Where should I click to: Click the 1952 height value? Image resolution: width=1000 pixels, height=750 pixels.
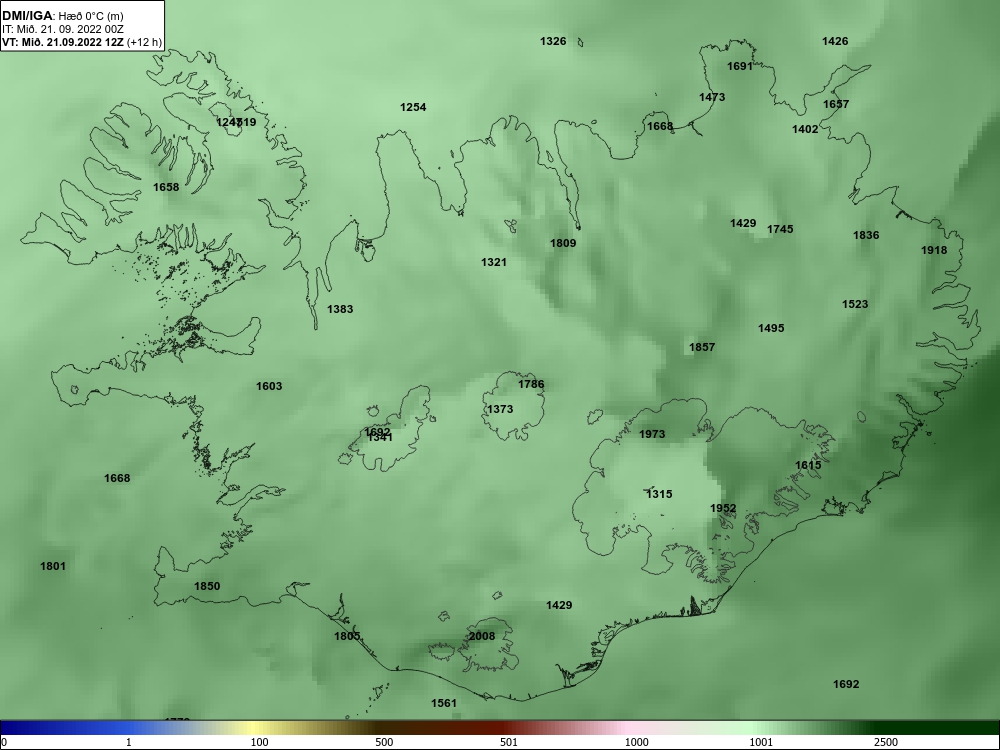click(x=723, y=509)
